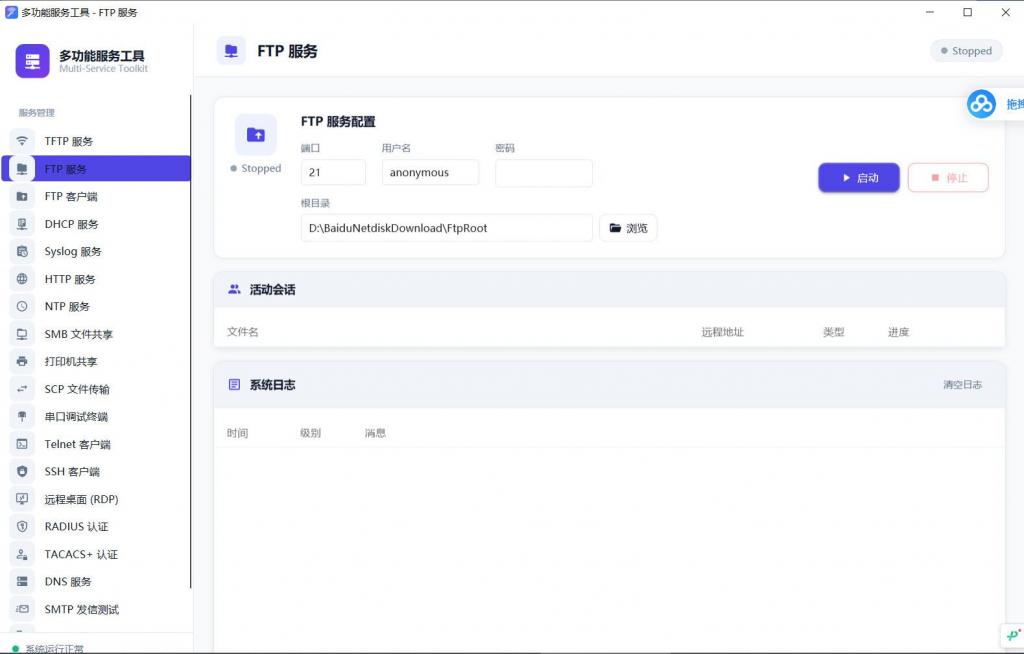Viewport: 1024px width, 654px height.
Task: Clear logs via 清空日志 link
Action: (x=962, y=384)
